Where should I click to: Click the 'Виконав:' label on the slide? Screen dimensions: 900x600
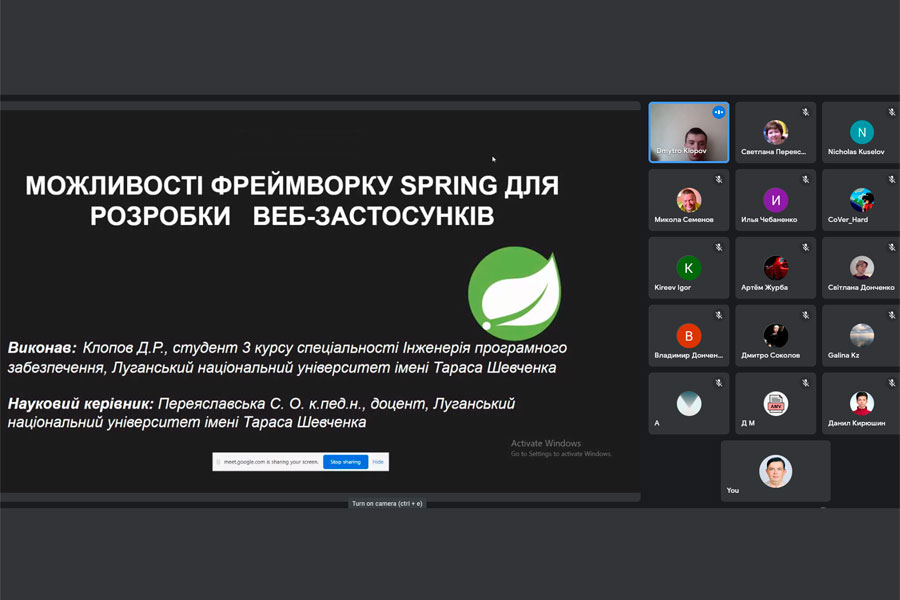42,347
